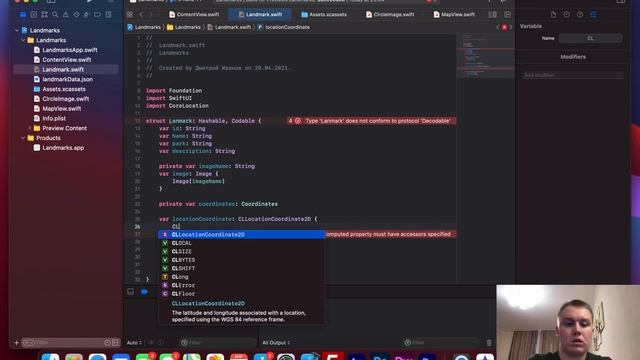Open the Debug navigator icon

(x=87, y=15)
